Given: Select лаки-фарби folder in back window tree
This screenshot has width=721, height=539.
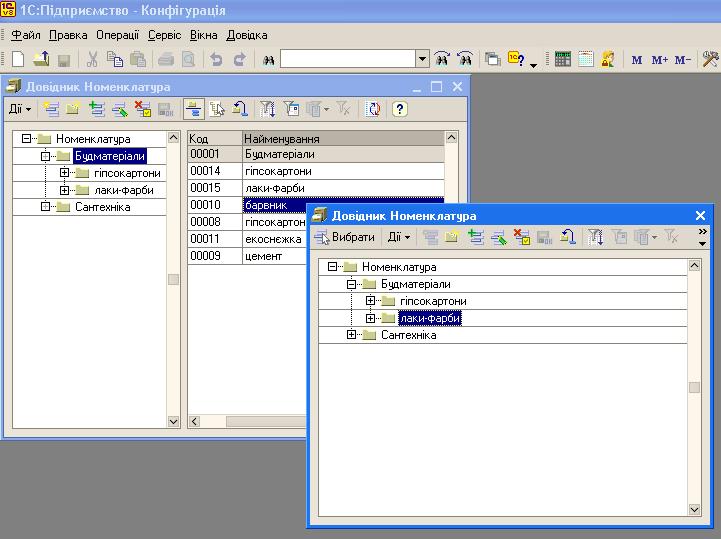Looking at the screenshot, I should 124,190.
